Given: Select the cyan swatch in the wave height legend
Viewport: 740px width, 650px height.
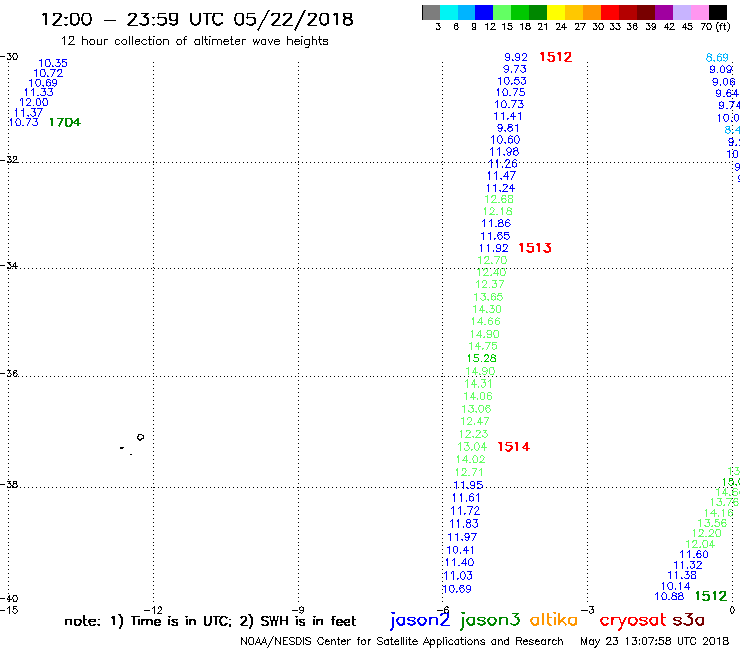Looking at the screenshot, I should point(449,12).
